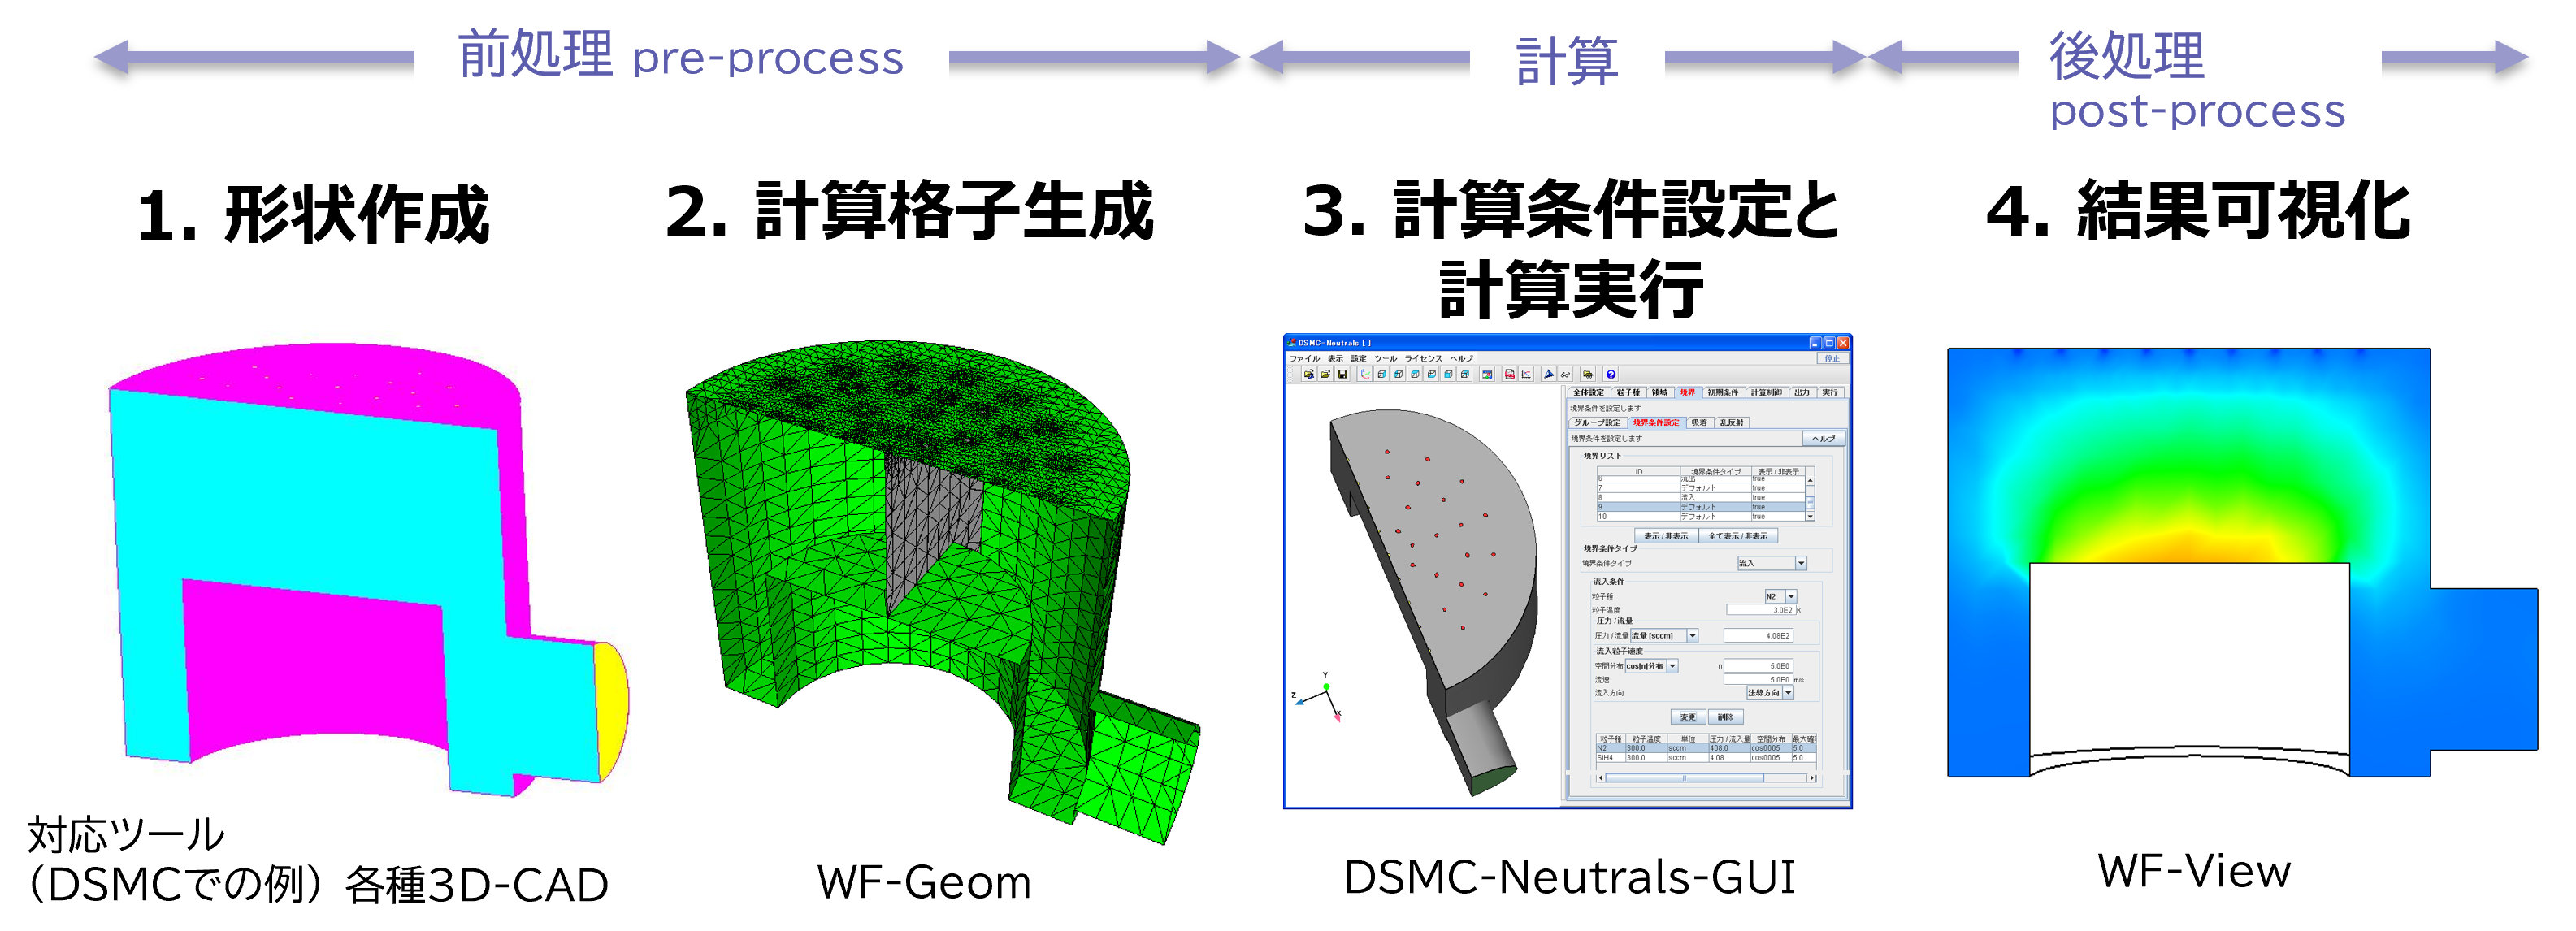This screenshot has height=931, width=2576.
Task: Select the SiH4 row in the particle table
Action: point(1706,758)
